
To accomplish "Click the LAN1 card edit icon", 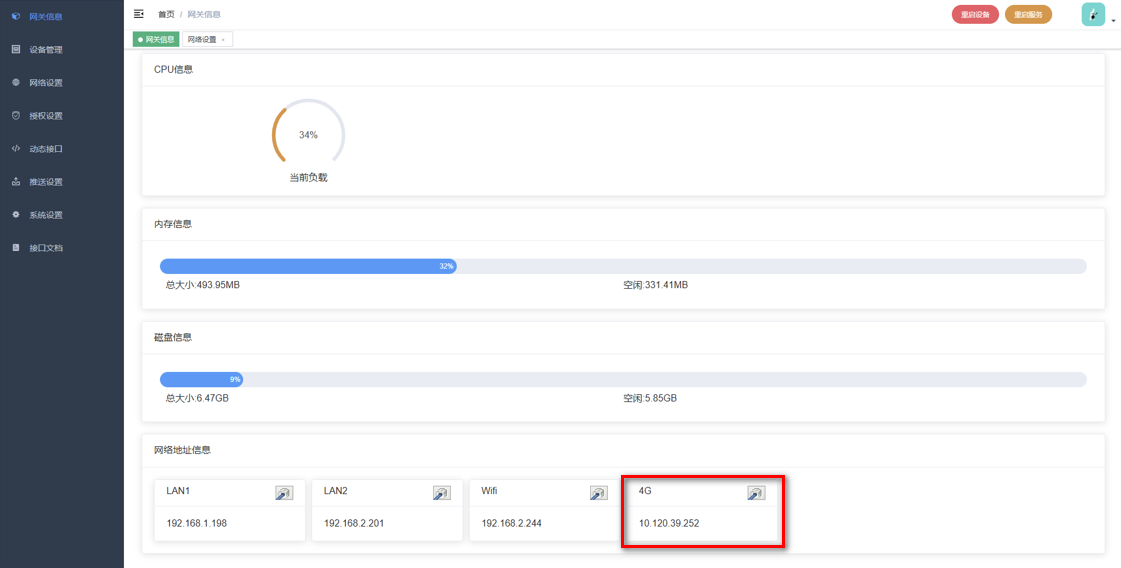I will click(284, 493).
